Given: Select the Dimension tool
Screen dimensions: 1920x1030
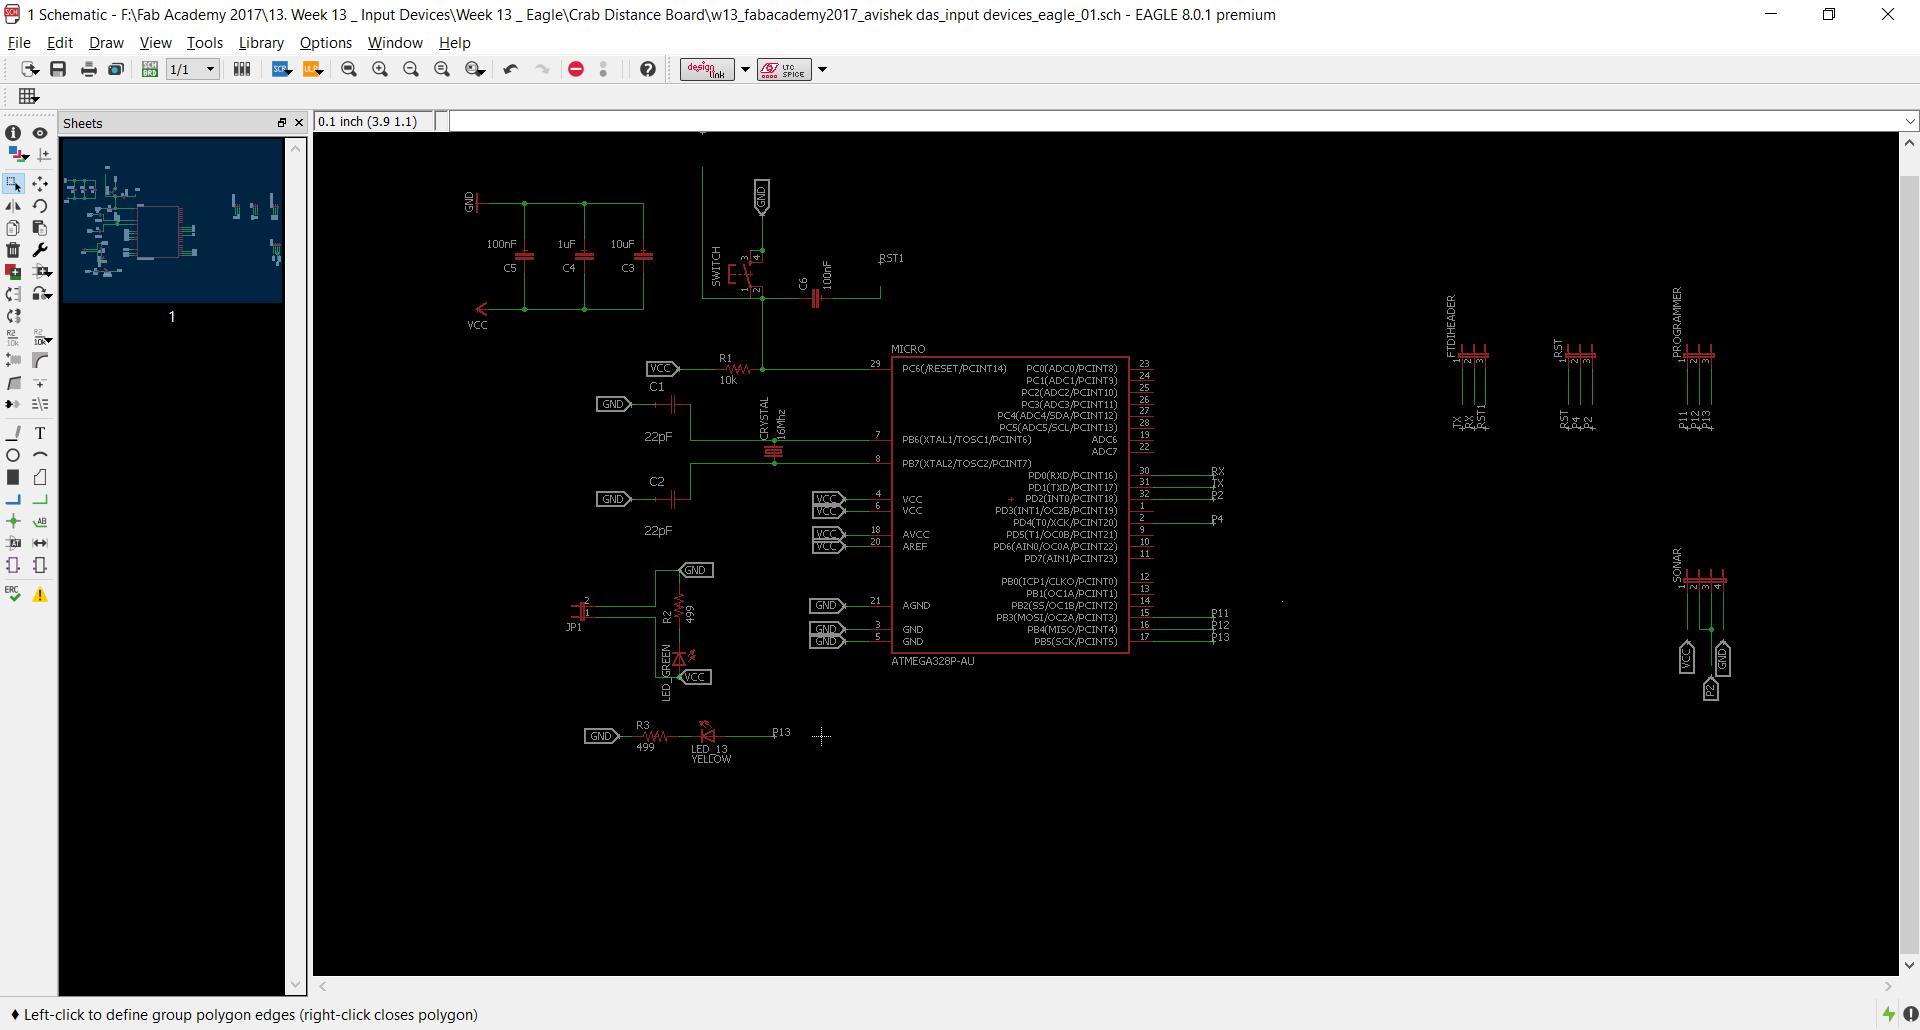Looking at the screenshot, I should pos(40,543).
